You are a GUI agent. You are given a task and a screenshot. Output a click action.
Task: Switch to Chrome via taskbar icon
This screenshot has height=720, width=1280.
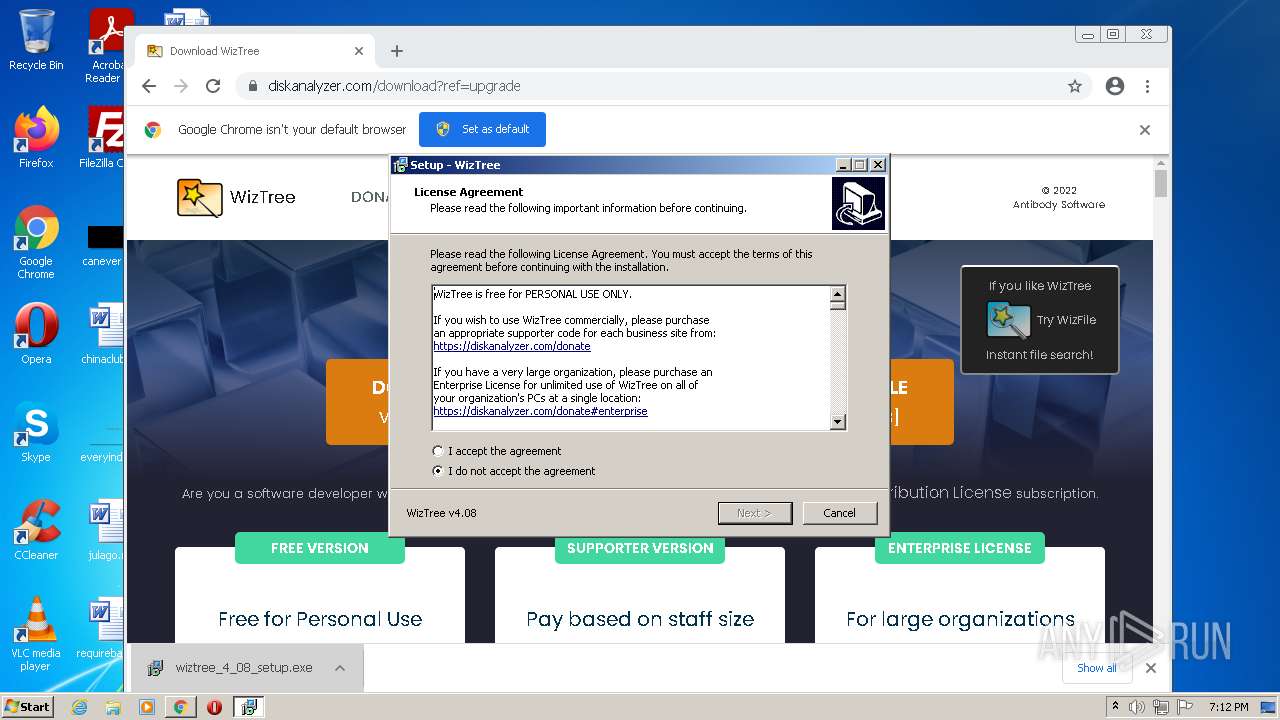180,707
